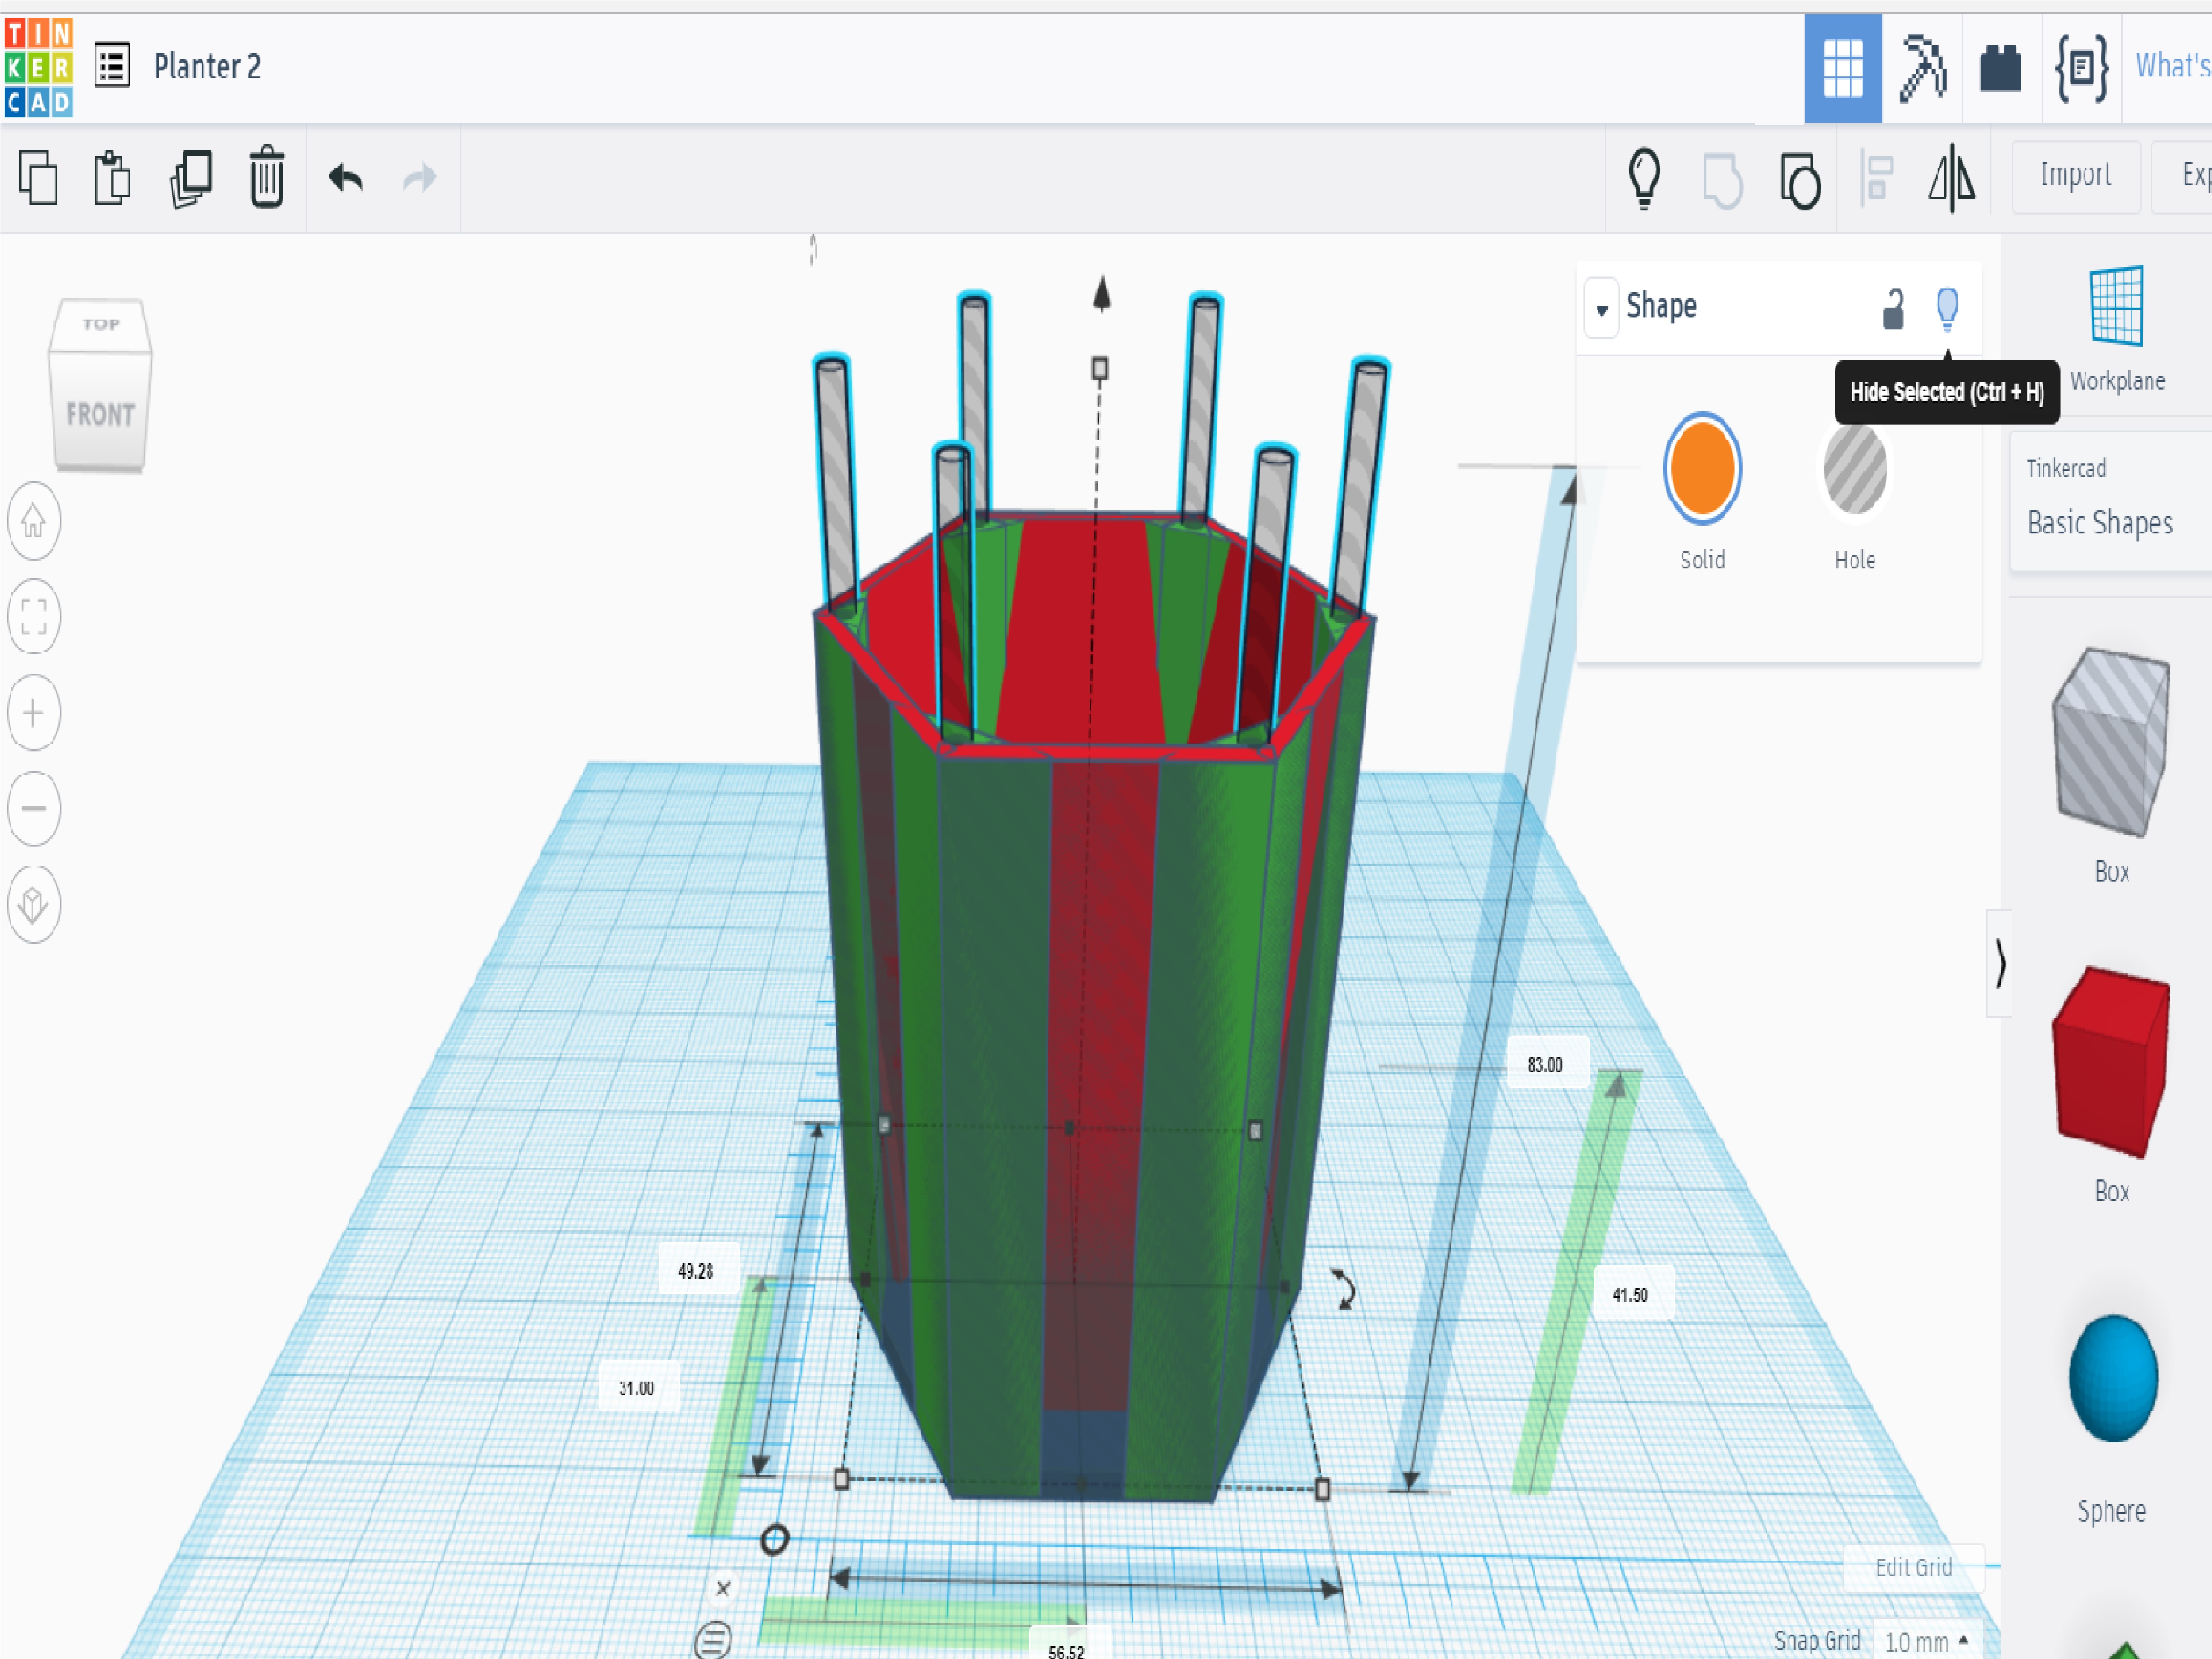Pick the striped hole Box shape

(x=2111, y=742)
